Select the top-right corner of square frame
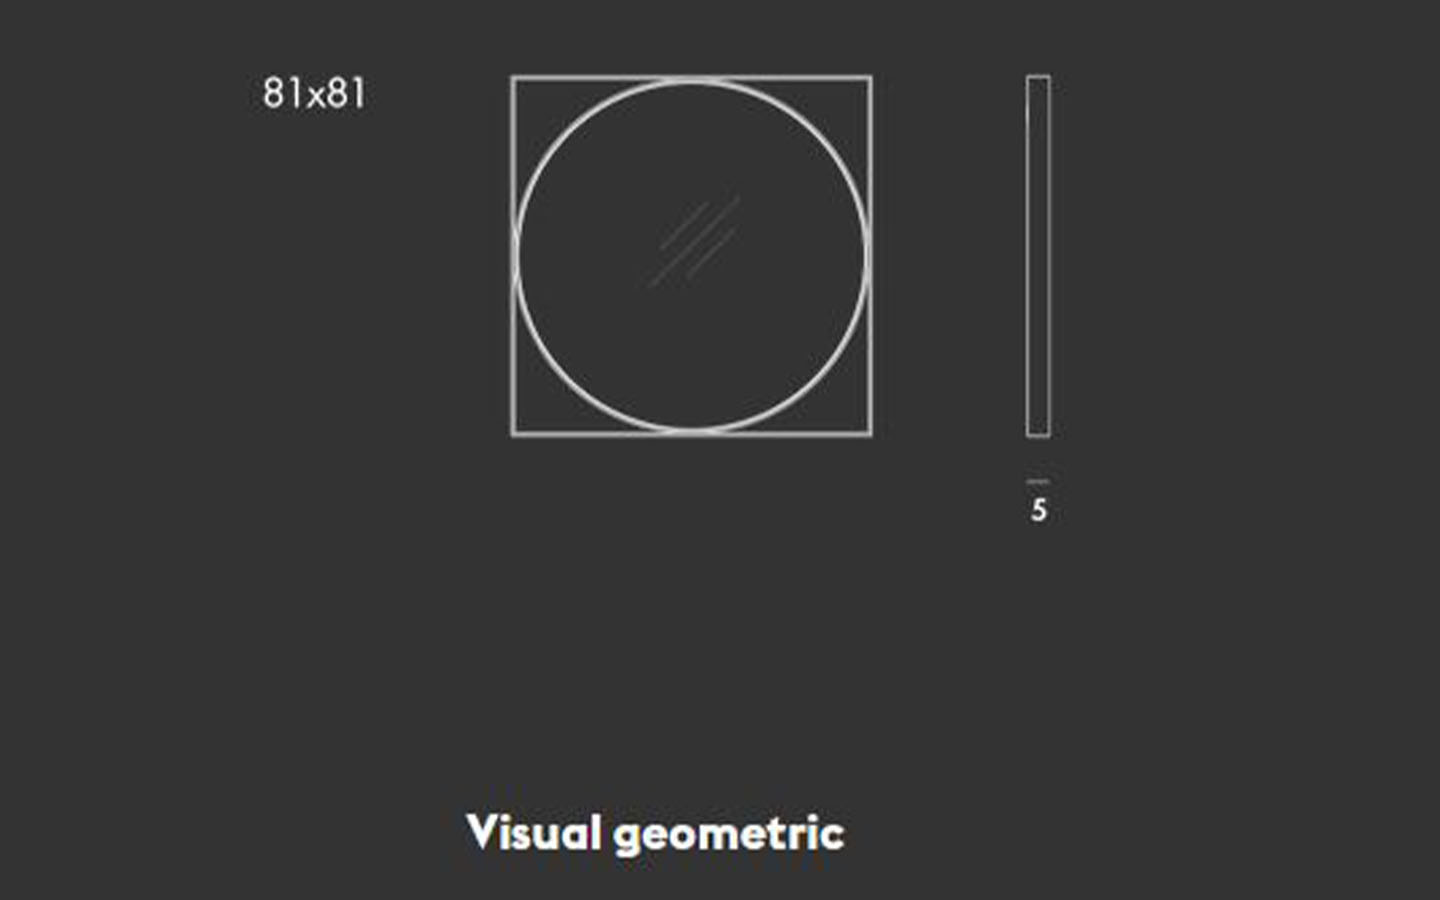This screenshot has width=1440, height=900. [x=871, y=77]
